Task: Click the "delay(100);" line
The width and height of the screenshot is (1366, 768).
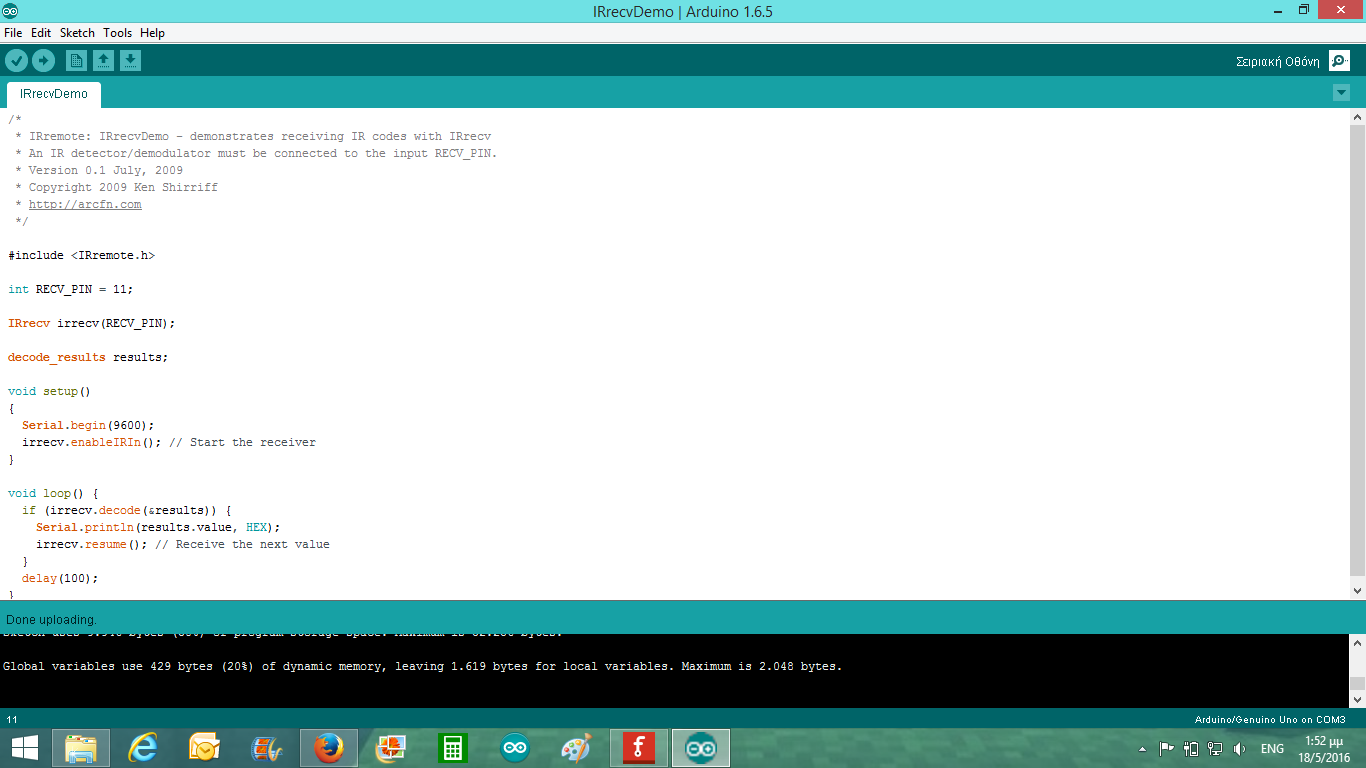Action: 60,578
